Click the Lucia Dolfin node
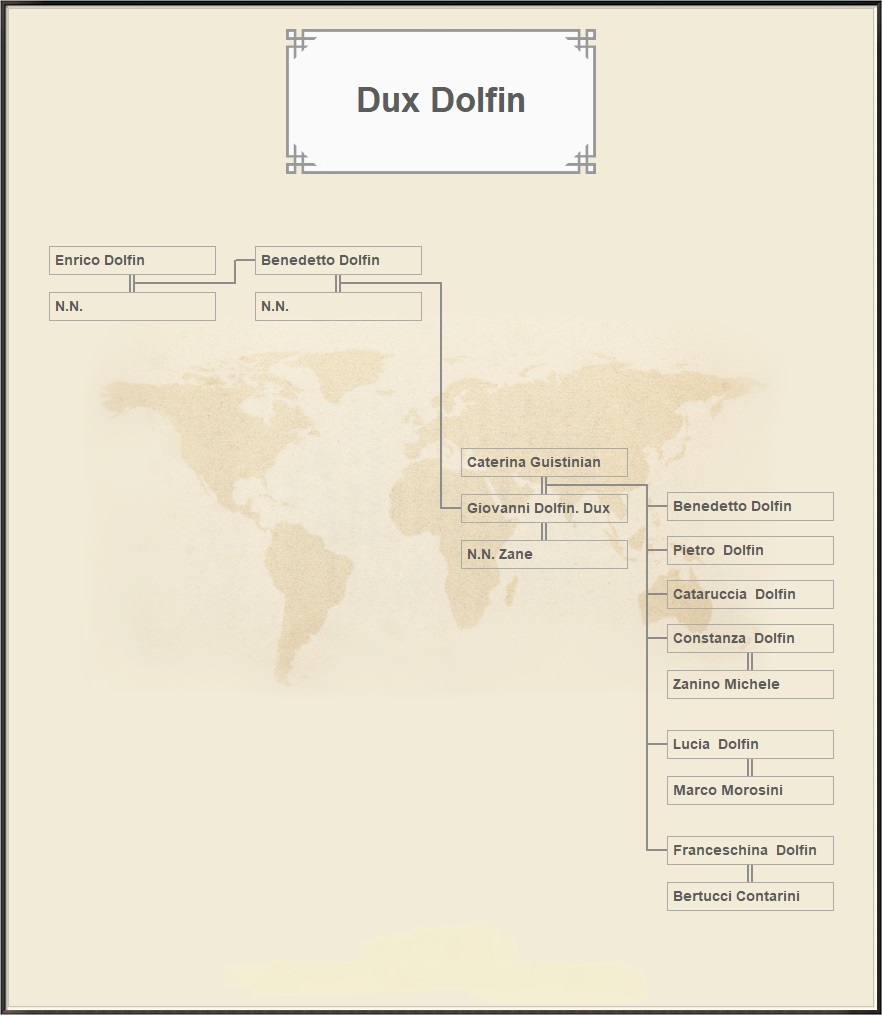Image resolution: width=882 pixels, height=1015 pixels. point(750,744)
